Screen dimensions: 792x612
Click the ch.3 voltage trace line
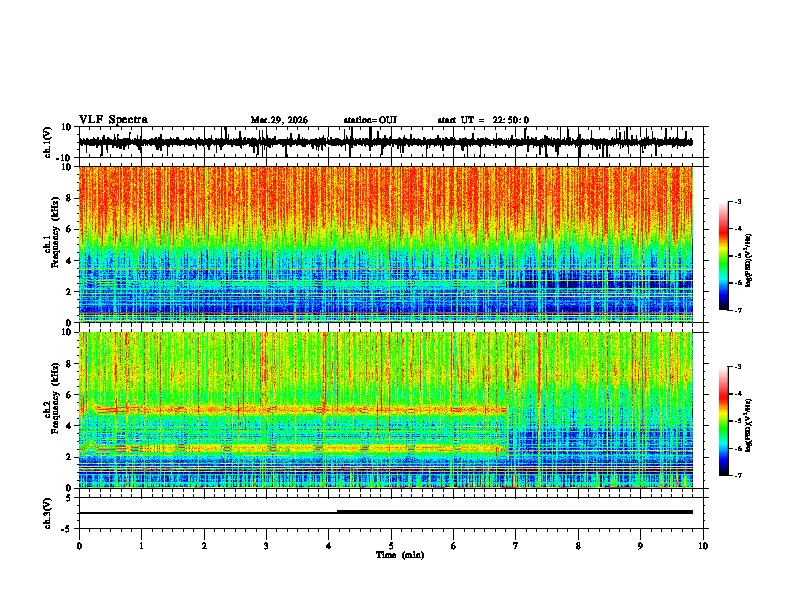pos(385,513)
